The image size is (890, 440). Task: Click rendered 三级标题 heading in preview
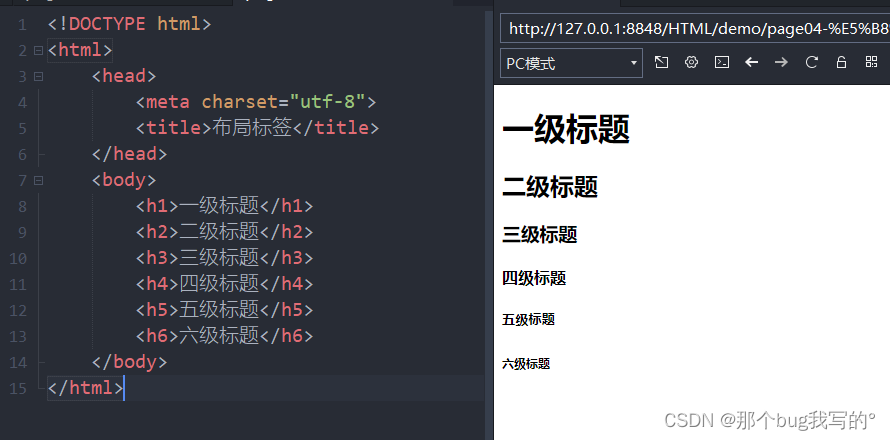tap(540, 234)
